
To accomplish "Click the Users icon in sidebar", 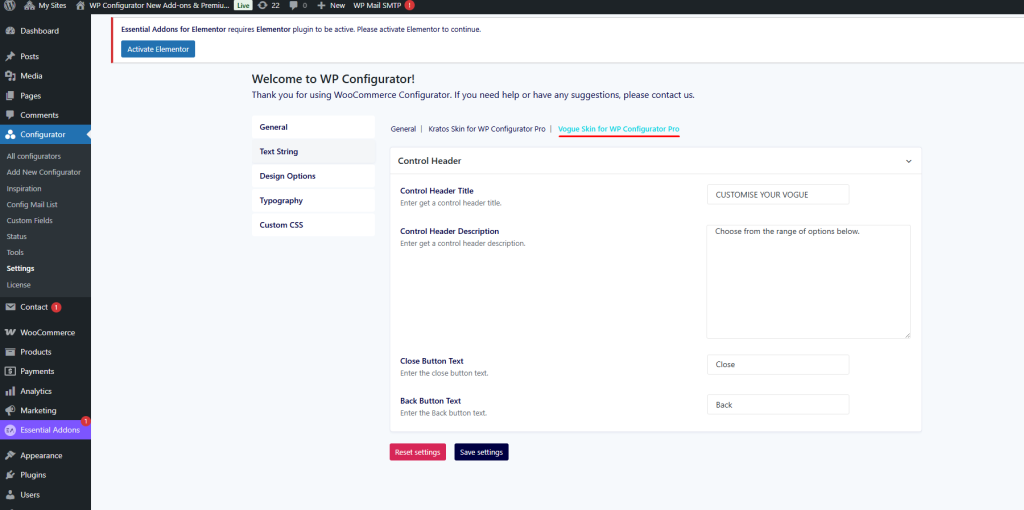I will 10,495.
